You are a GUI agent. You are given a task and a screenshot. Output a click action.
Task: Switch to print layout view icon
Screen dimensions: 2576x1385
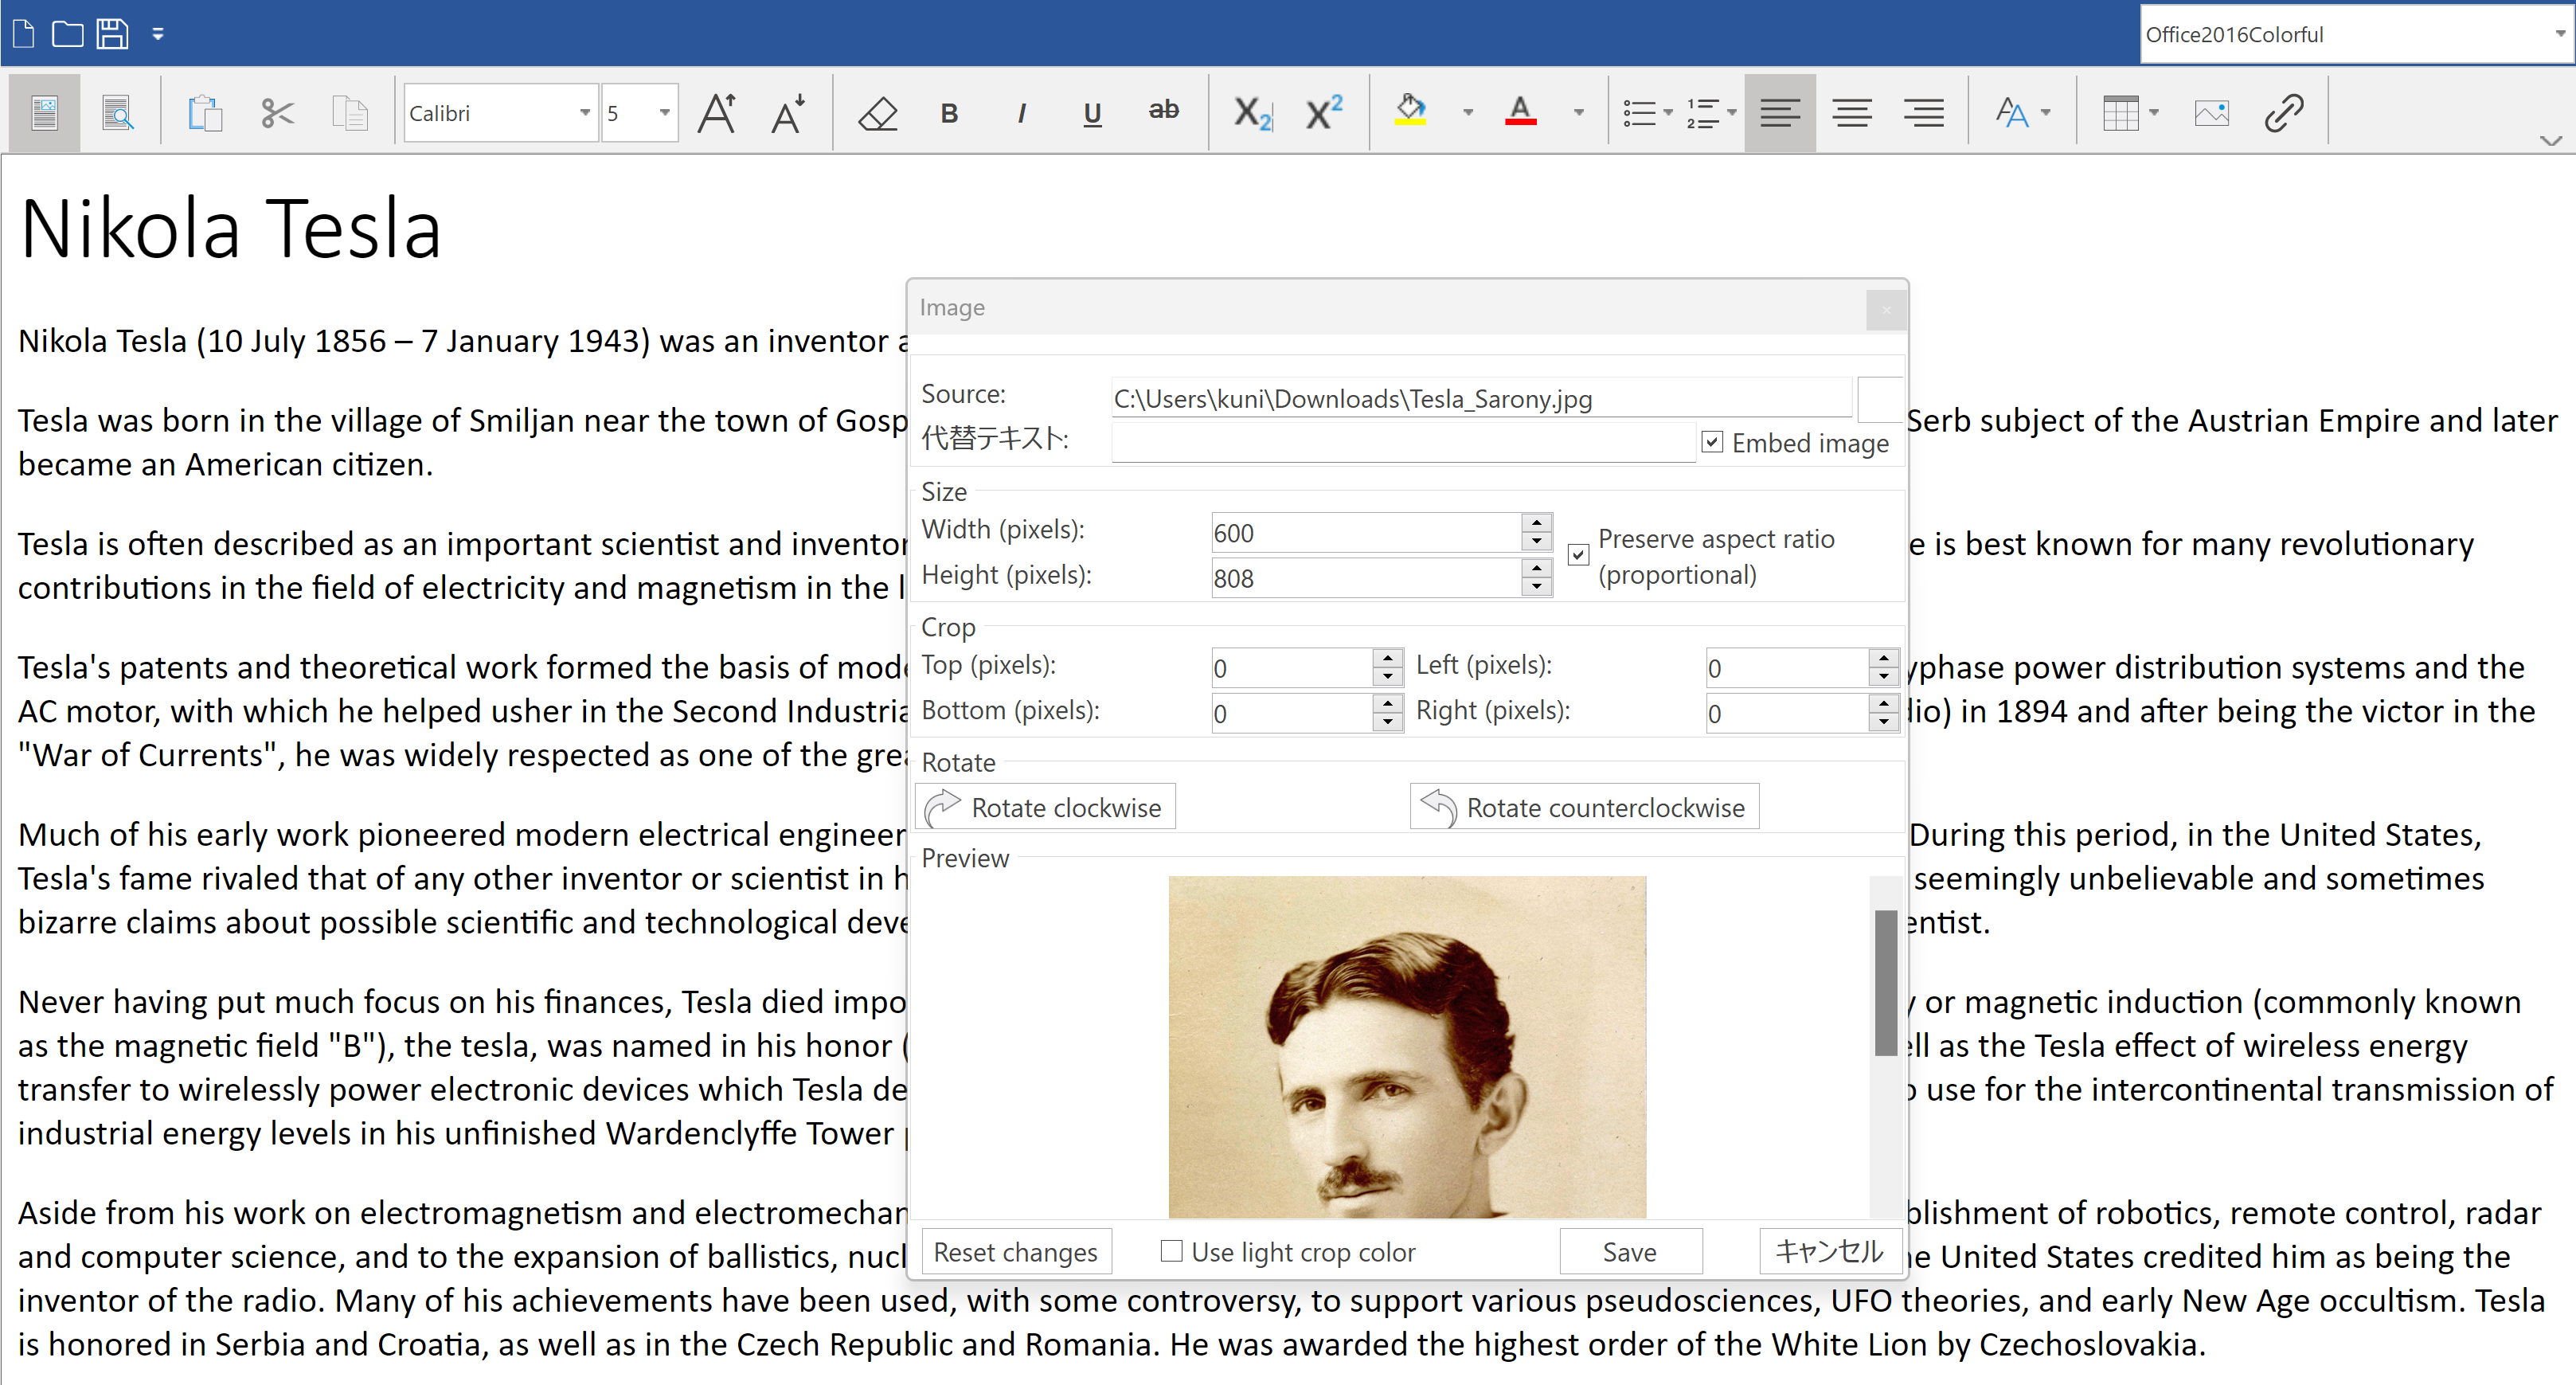tap(44, 113)
